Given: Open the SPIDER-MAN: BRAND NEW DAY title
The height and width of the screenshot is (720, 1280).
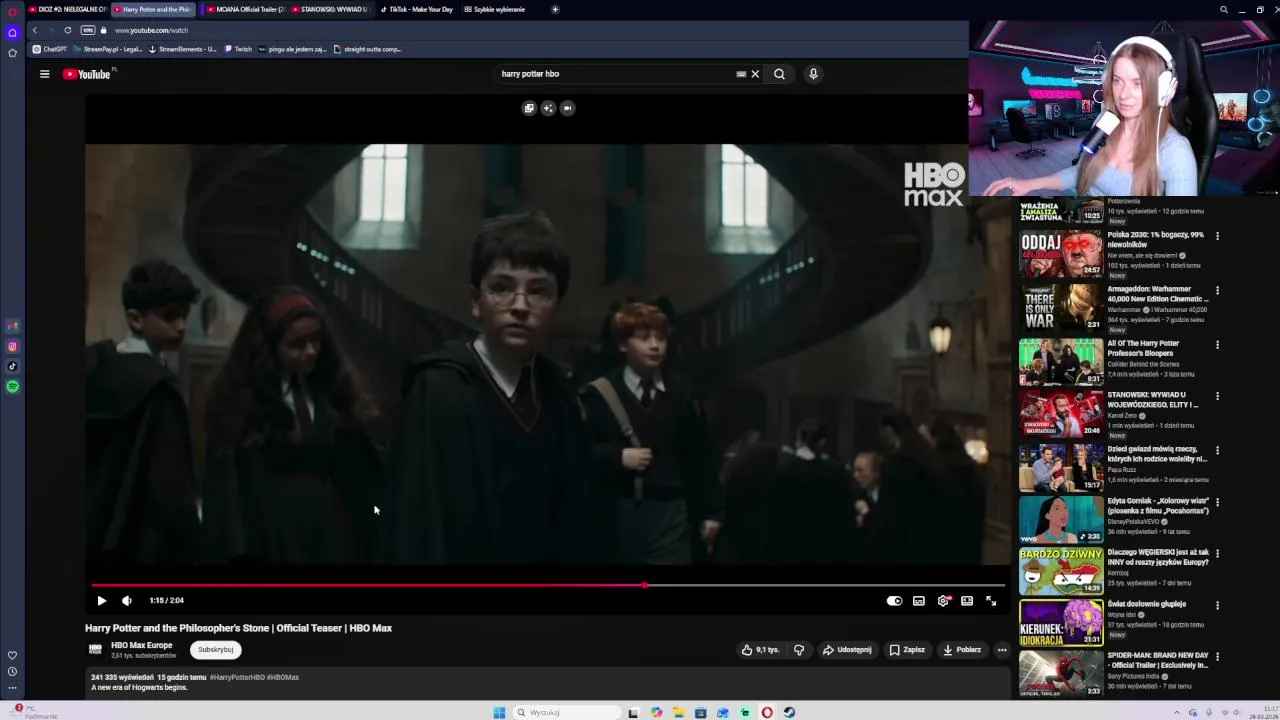Looking at the screenshot, I should click(1158, 660).
